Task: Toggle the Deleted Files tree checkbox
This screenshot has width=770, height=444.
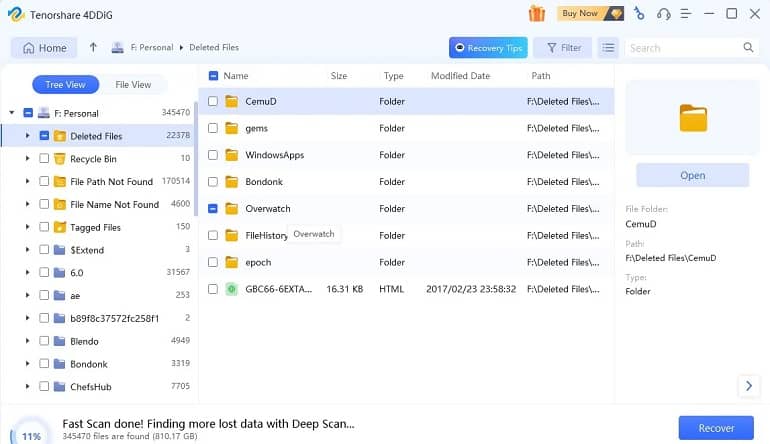Action: click(44, 136)
